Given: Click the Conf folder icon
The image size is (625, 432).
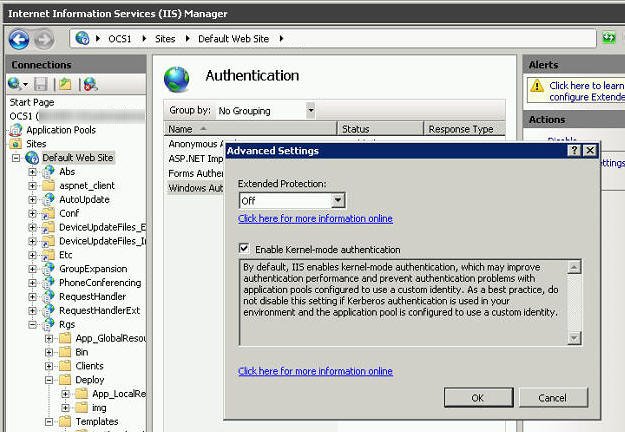Looking at the screenshot, I should 49,214.
